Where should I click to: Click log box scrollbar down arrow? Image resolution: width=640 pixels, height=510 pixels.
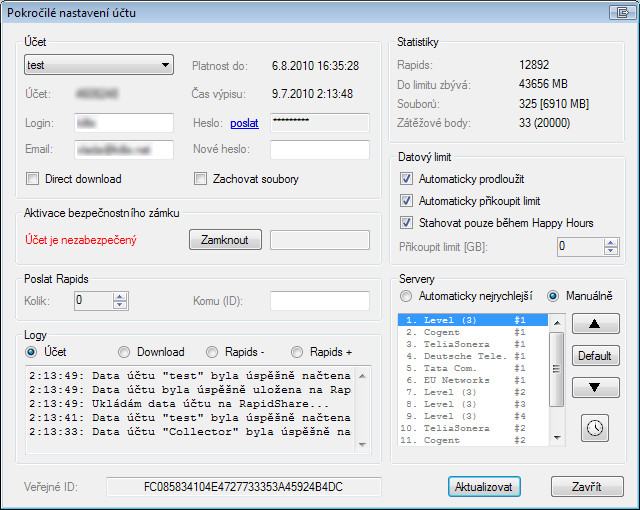(x=362, y=444)
